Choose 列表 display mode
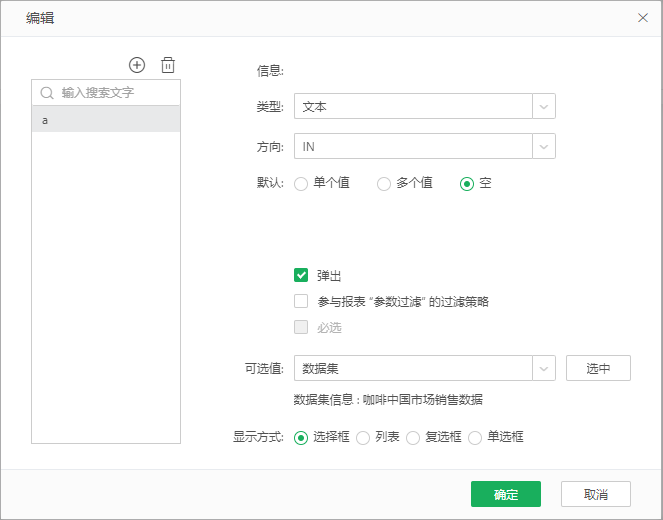663x520 pixels. (363, 438)
